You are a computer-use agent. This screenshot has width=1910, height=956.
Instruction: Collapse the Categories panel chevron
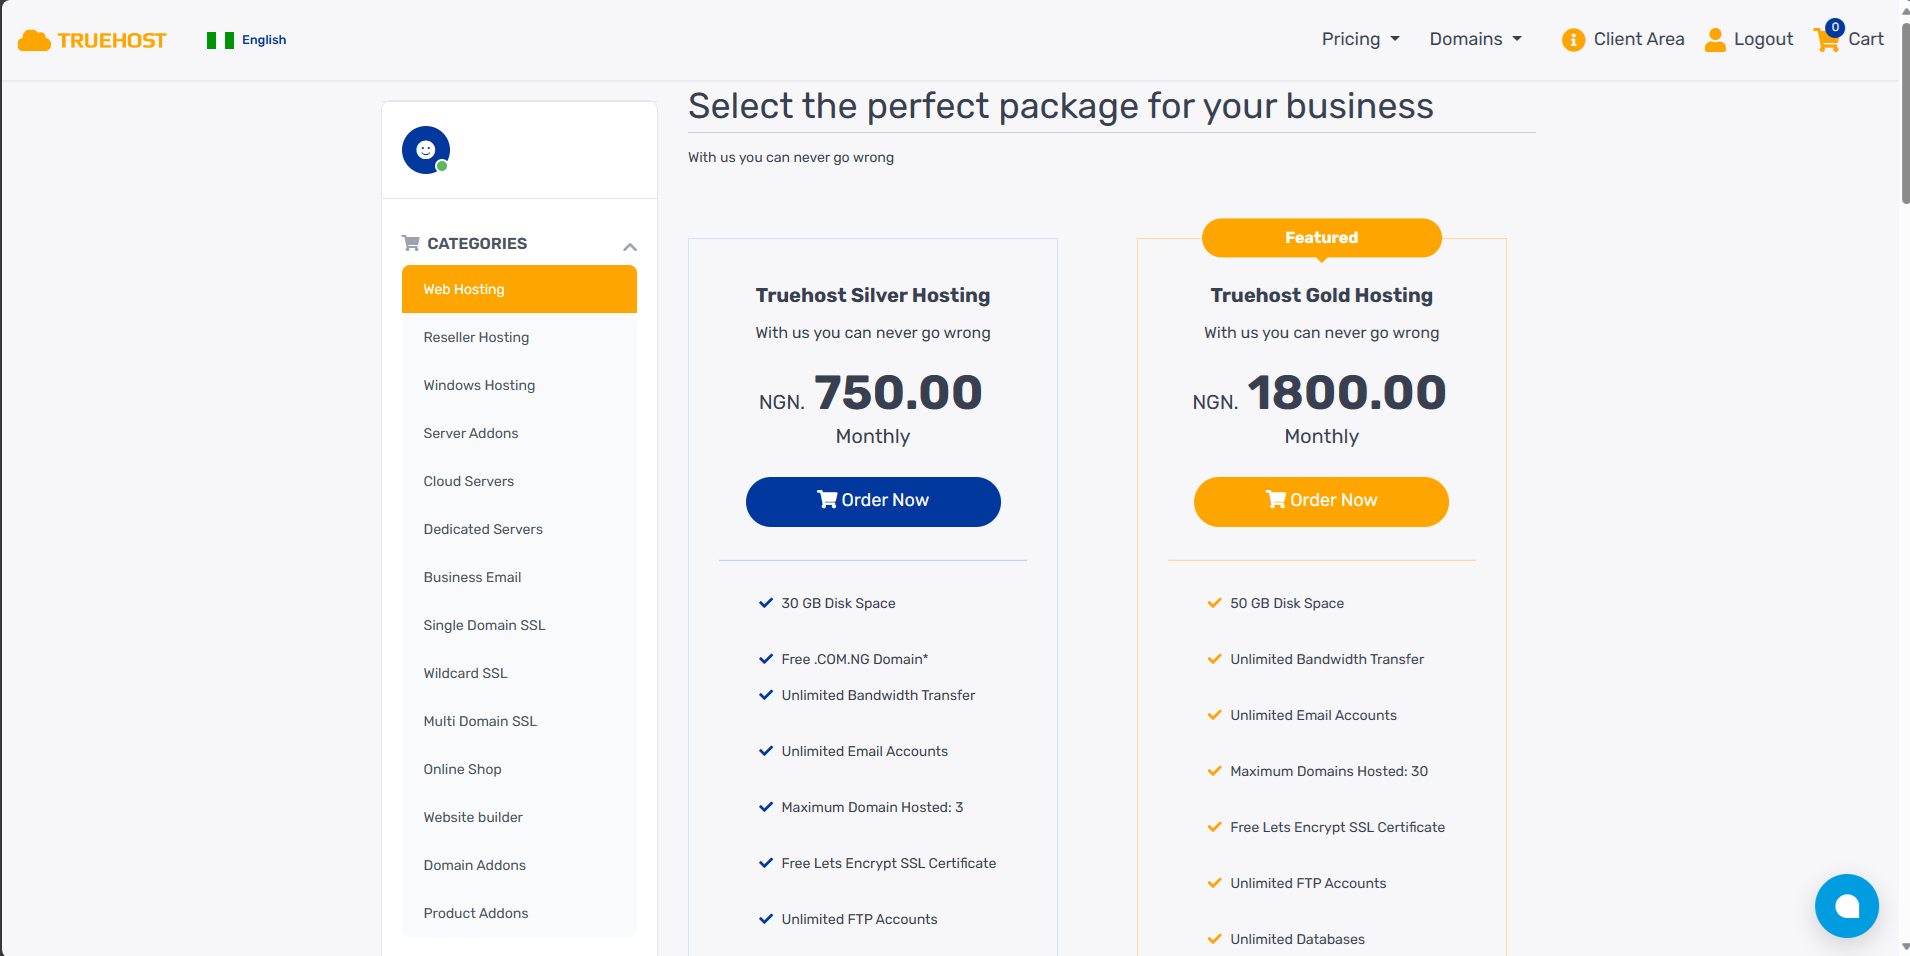629,246
